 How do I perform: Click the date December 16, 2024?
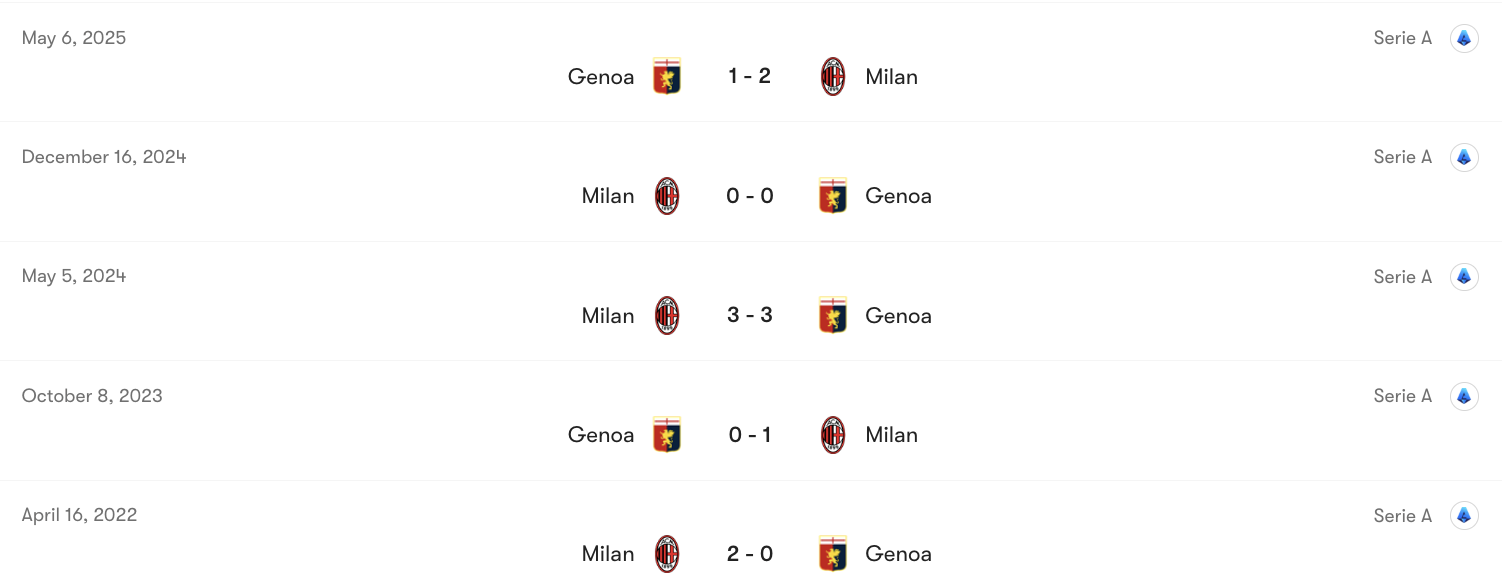(x=104, y=156)
